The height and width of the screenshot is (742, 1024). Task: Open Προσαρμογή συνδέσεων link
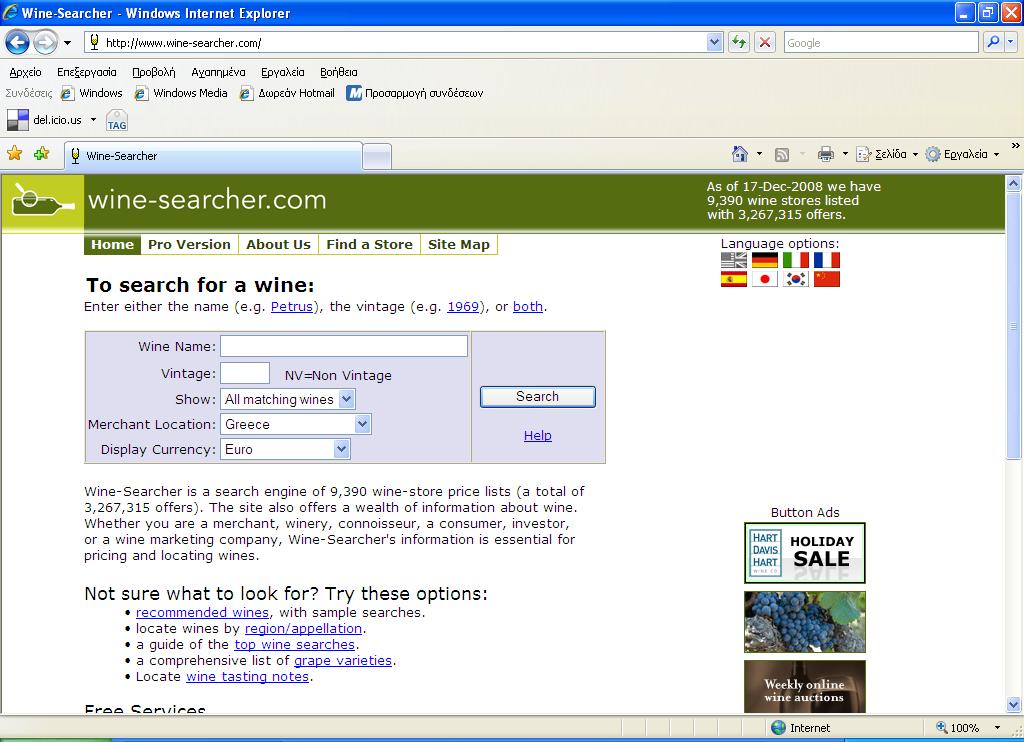tap(415, 93)
